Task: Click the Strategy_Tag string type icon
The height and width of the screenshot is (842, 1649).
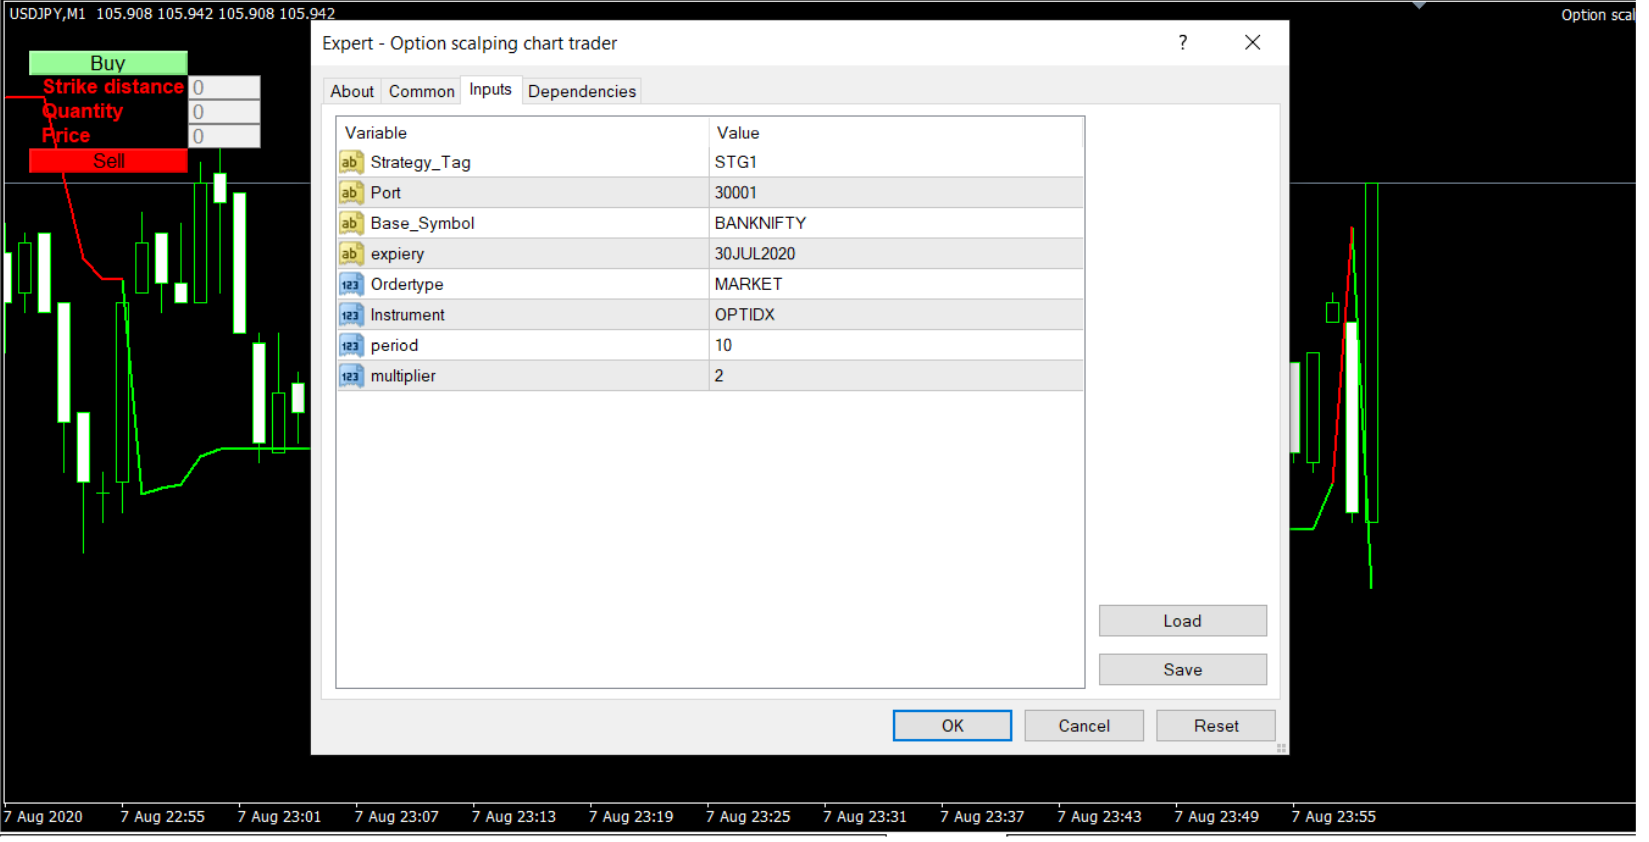Action: [x=350, y=162]
